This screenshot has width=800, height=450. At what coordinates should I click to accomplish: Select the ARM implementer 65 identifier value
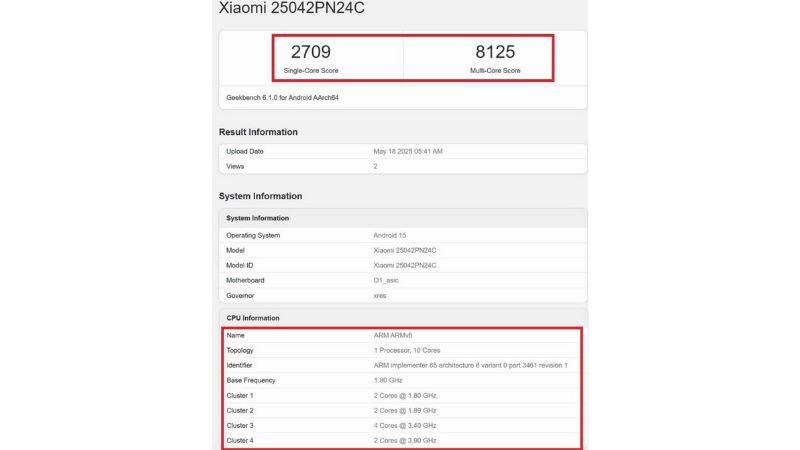(470, 365)
